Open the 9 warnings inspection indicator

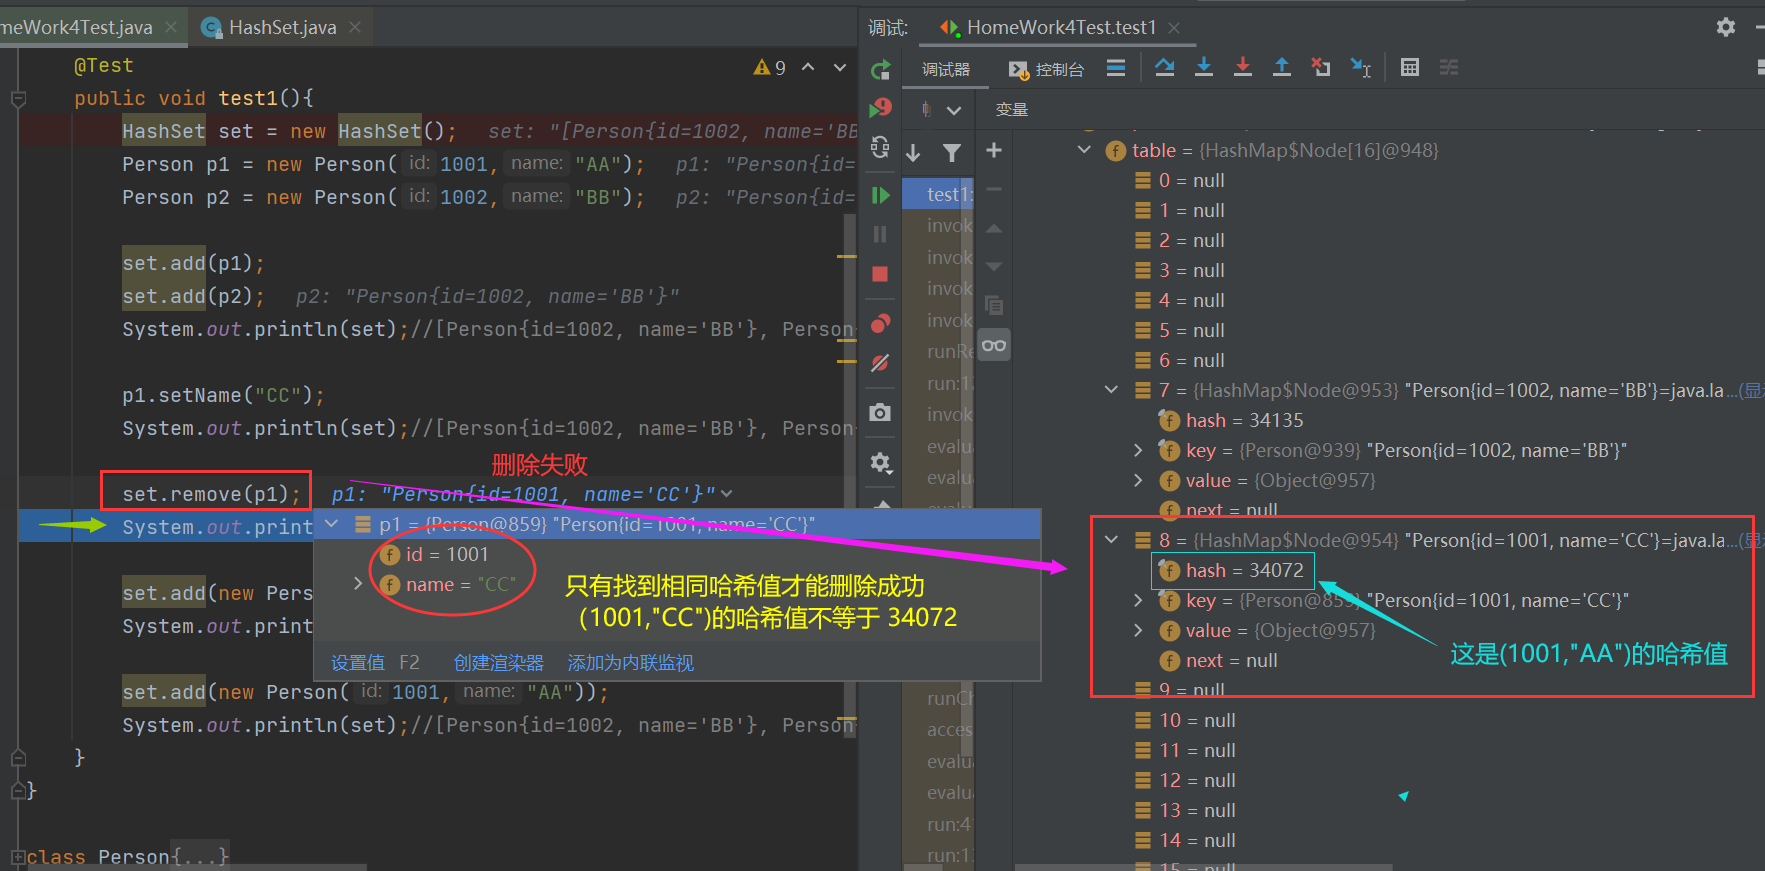tap(769, 67)
